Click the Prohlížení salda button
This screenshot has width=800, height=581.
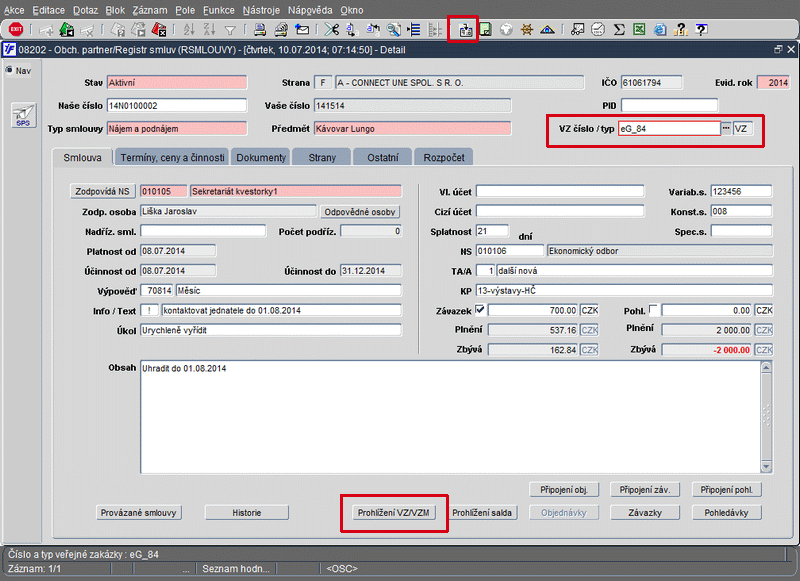pyautogui.click(x=482, y=513)
